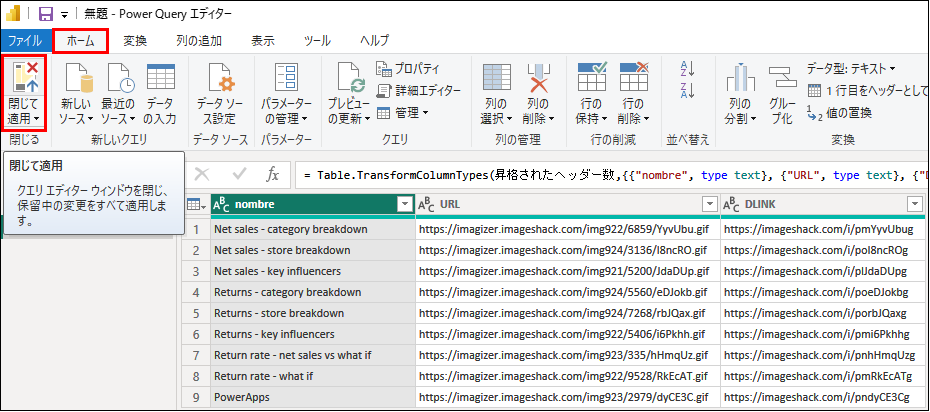Click 列の削除 (Remove Columns) icon
The width and height of the screenshot is (930, 412).
539,78
